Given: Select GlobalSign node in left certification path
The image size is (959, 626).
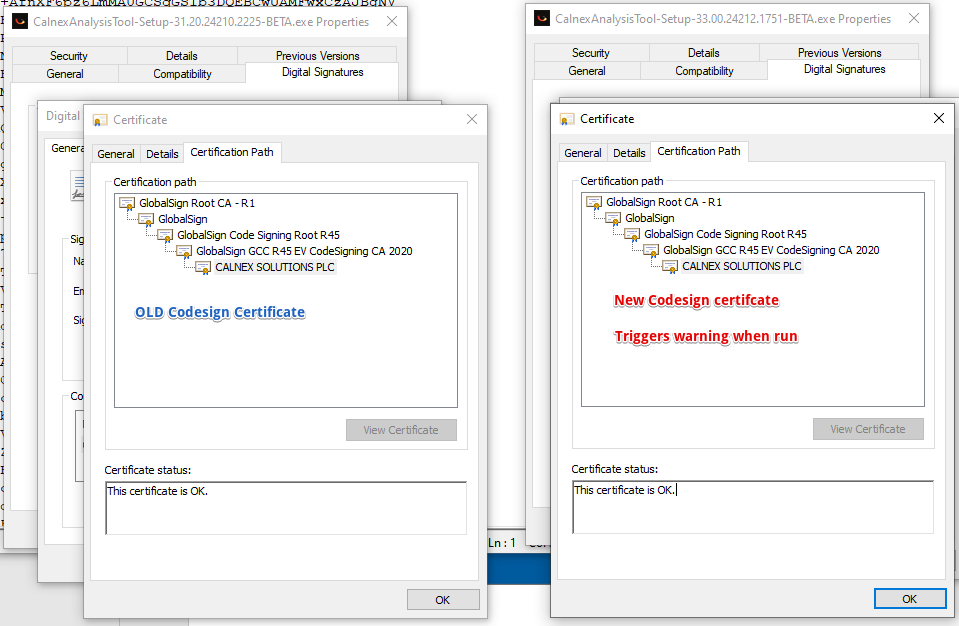Looking at the screenshot, I should [x=182, y=219].
